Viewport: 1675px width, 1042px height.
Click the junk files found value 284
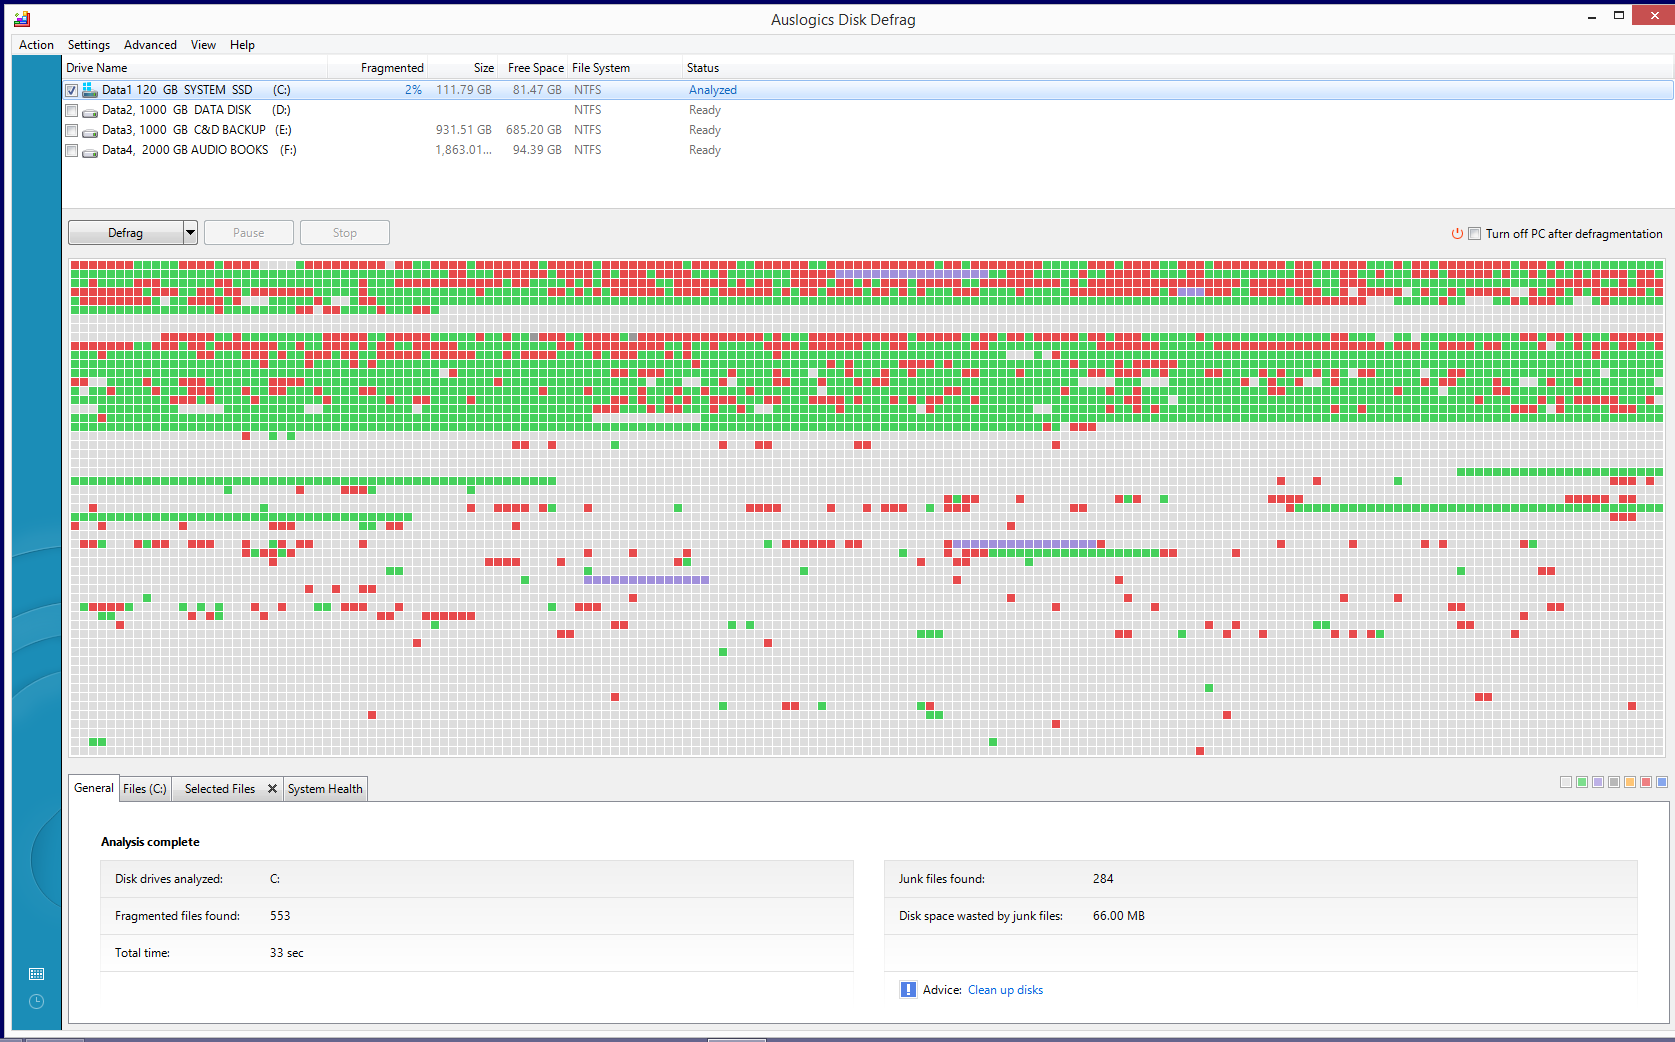click(x=1103, y=879)
